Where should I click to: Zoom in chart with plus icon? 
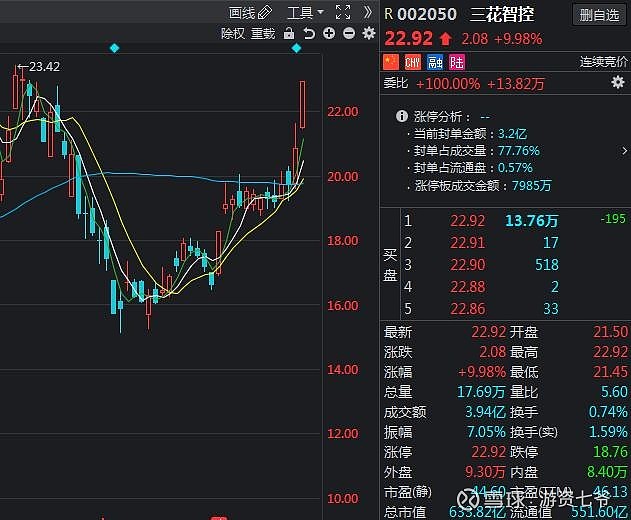(329, 33)
